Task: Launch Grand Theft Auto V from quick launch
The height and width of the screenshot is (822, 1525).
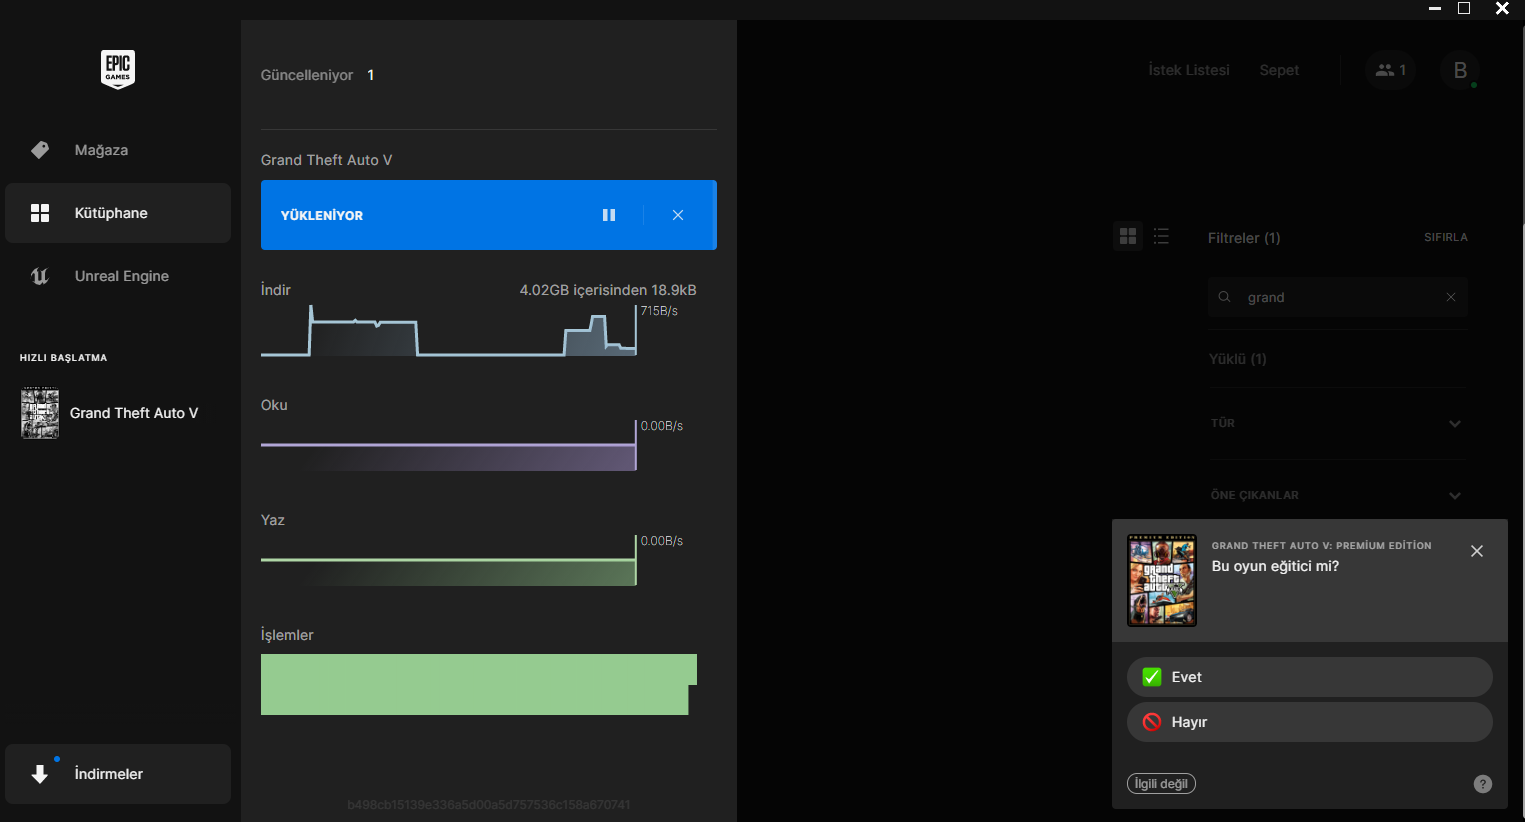Action: point(118,413)
